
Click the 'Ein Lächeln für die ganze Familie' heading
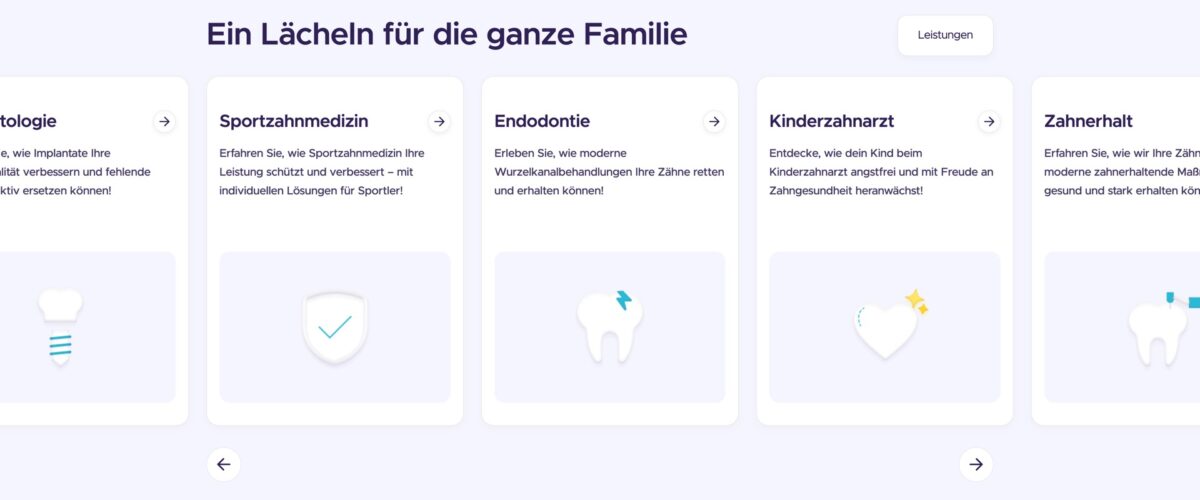tap(447, 34)
